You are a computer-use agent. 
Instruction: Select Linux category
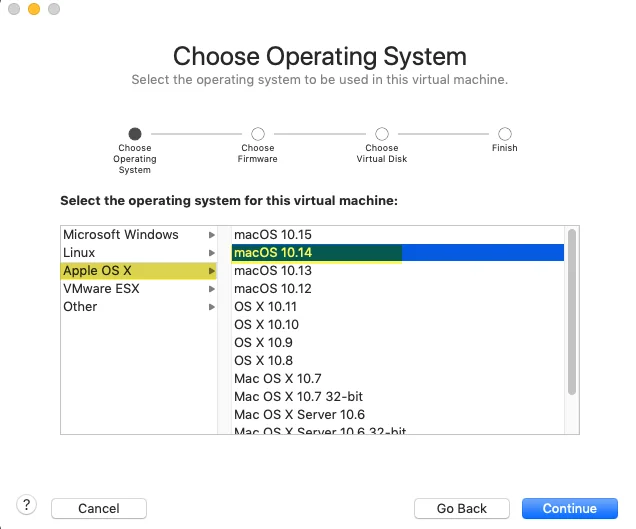[x=138, y=253]
